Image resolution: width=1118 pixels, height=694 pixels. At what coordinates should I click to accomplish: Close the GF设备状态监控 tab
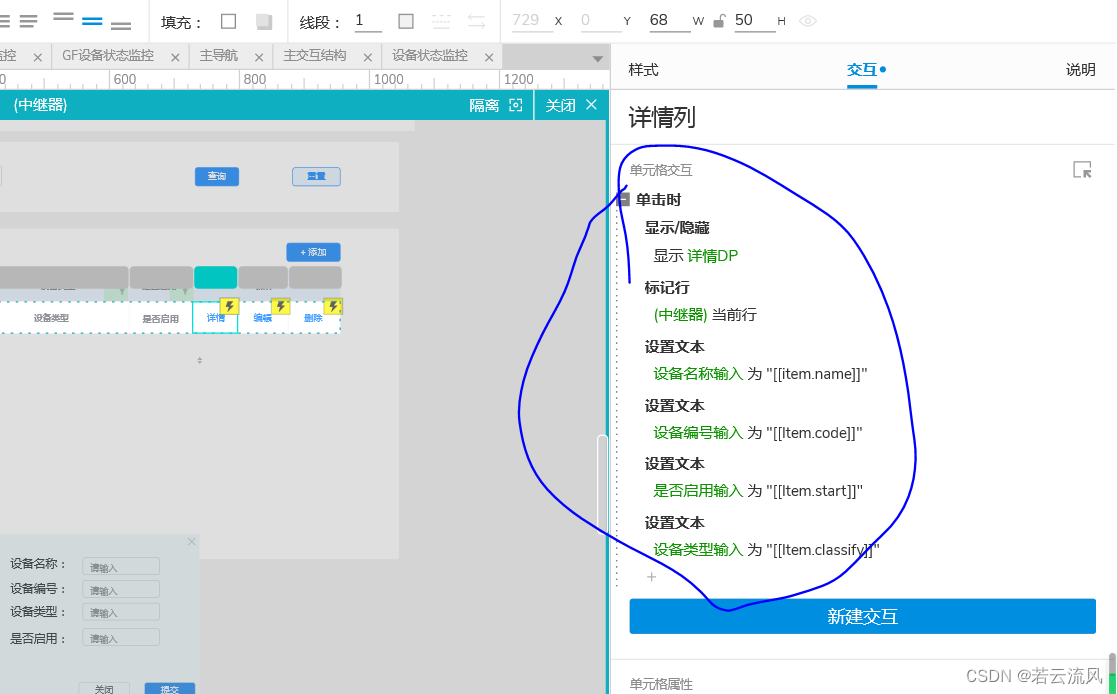(x=175, y=57)
